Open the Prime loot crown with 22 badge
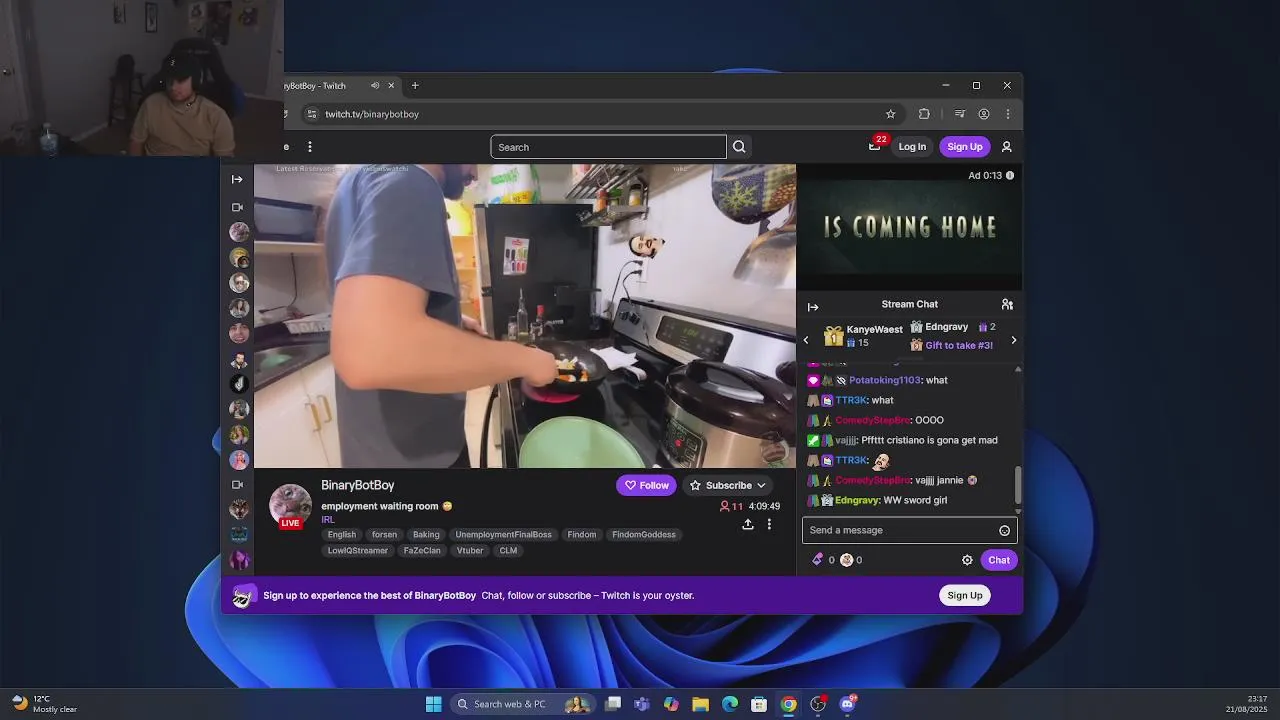This screenshot has width=1280, height=720. tap(875, 146)
